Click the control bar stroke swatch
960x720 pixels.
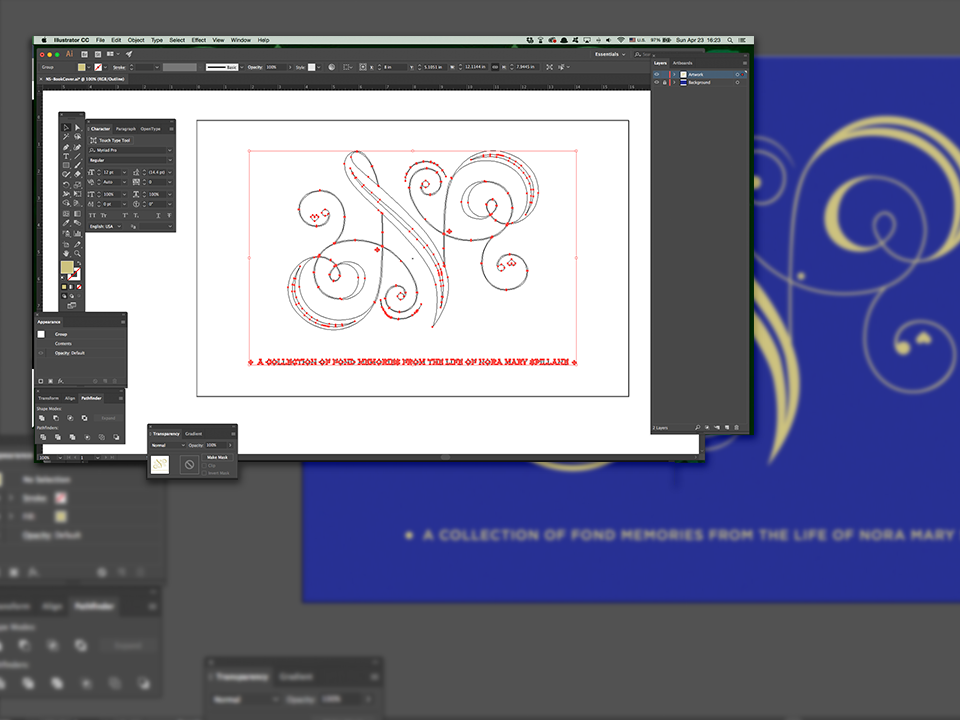pos(98,67)
